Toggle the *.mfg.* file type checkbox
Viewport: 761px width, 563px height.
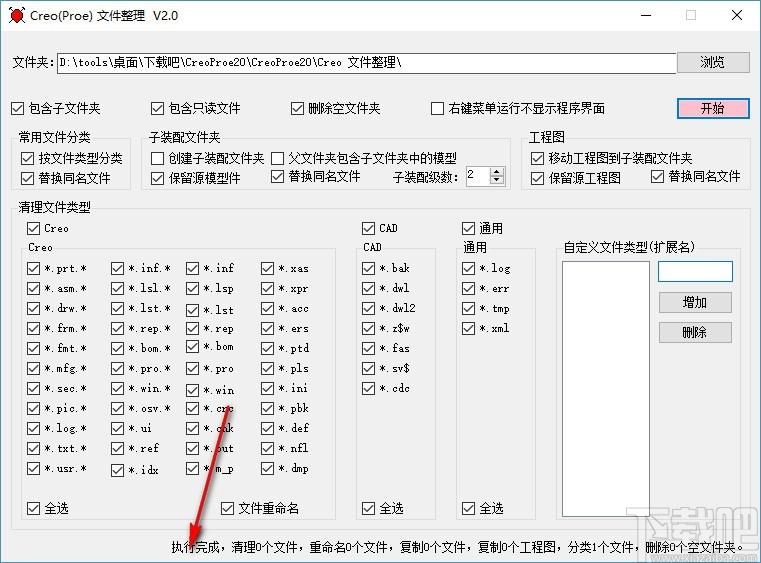click(33, 368)
